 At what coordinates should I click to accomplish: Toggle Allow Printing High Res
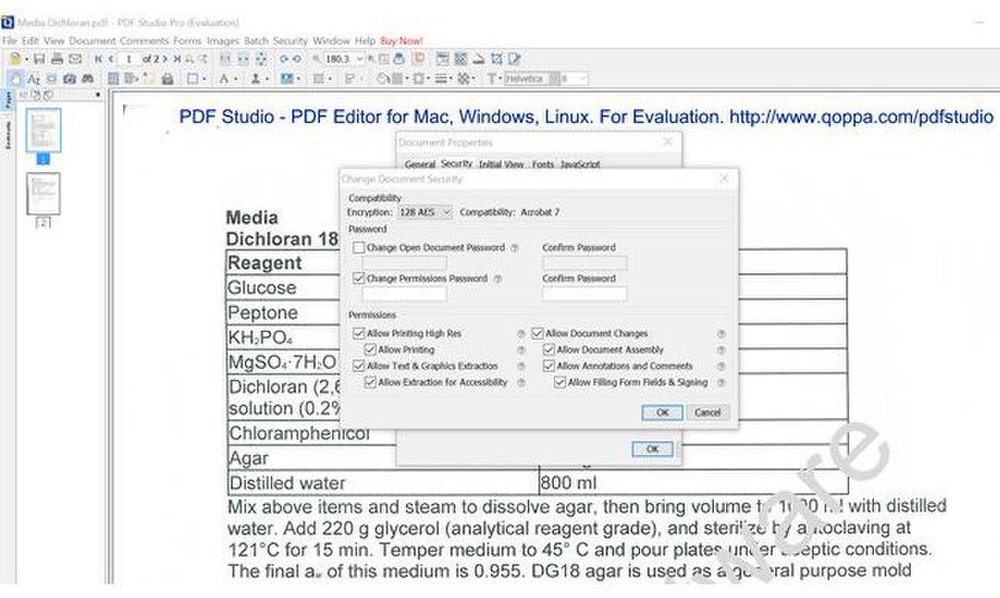pos(359,333)
